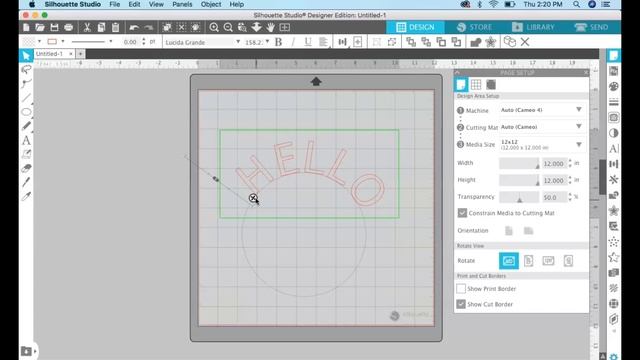Select the Eraser tool

click(27, 168)
